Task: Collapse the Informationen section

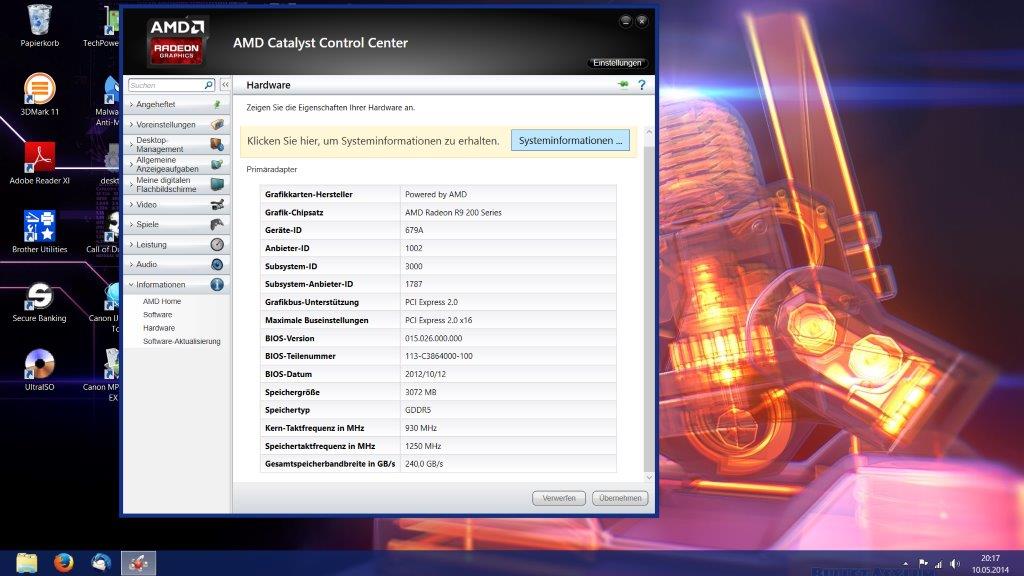Action: click(131, 285)
